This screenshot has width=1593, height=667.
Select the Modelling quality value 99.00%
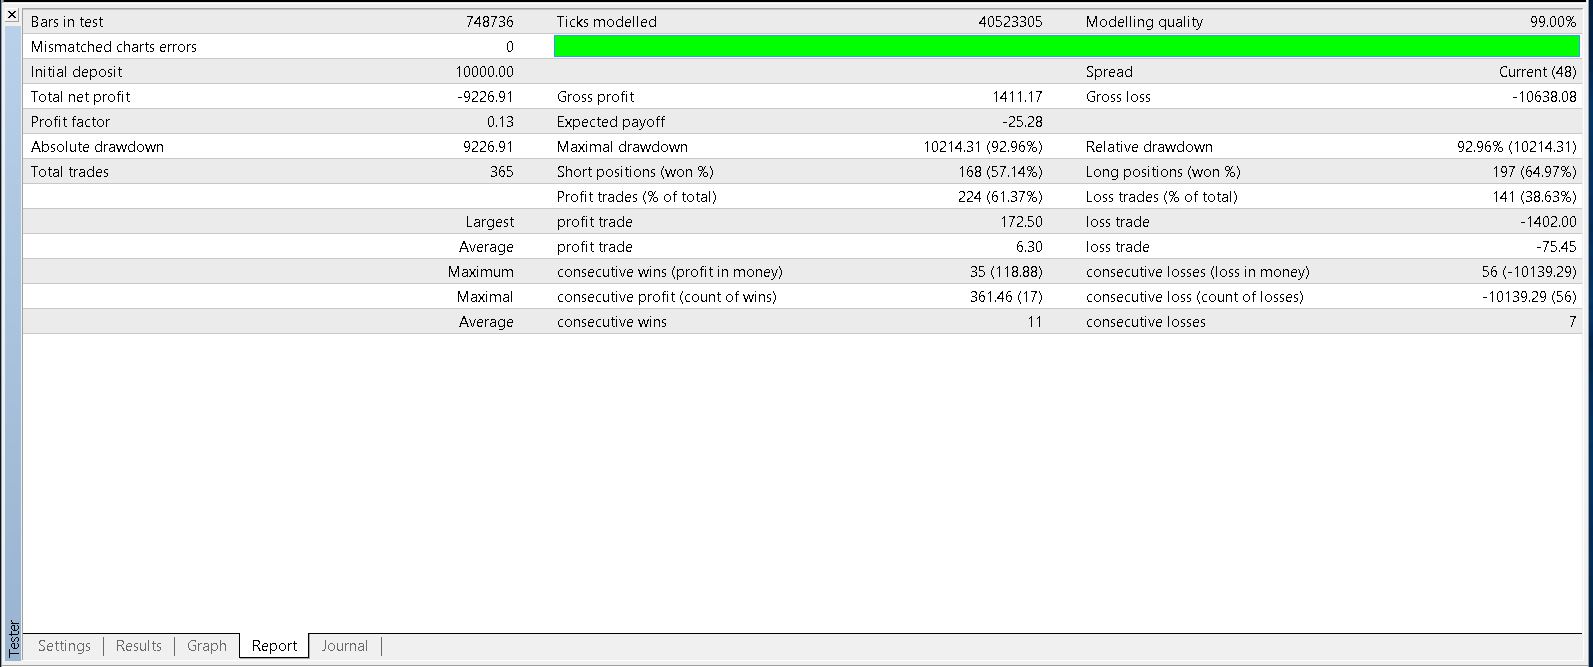coord(1553,22)
